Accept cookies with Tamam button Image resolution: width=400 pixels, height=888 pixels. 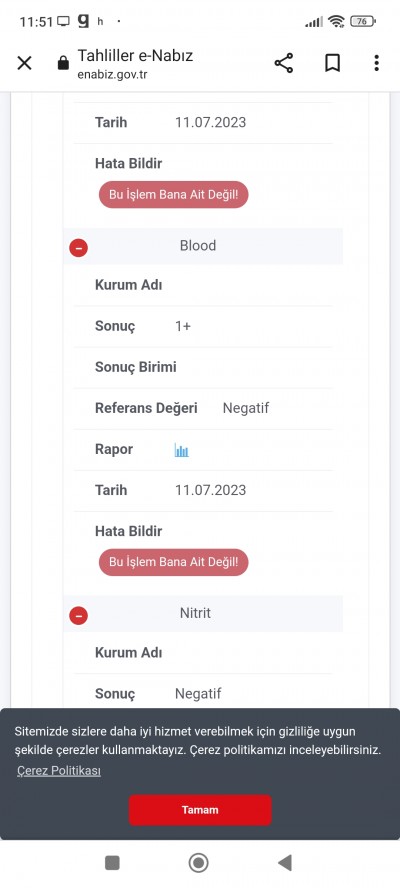click(200, 810)
